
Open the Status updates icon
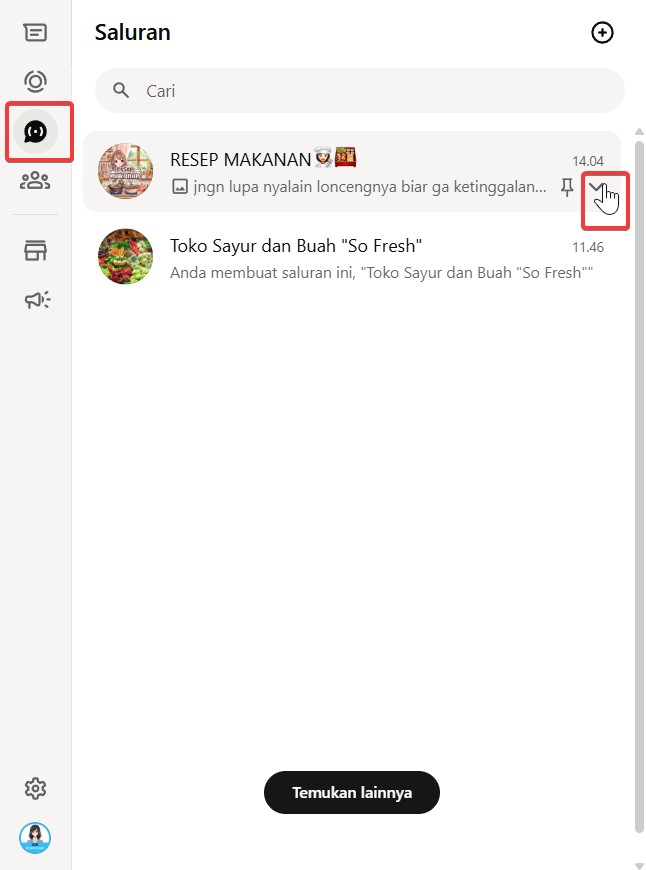click(x=35, y=81)
